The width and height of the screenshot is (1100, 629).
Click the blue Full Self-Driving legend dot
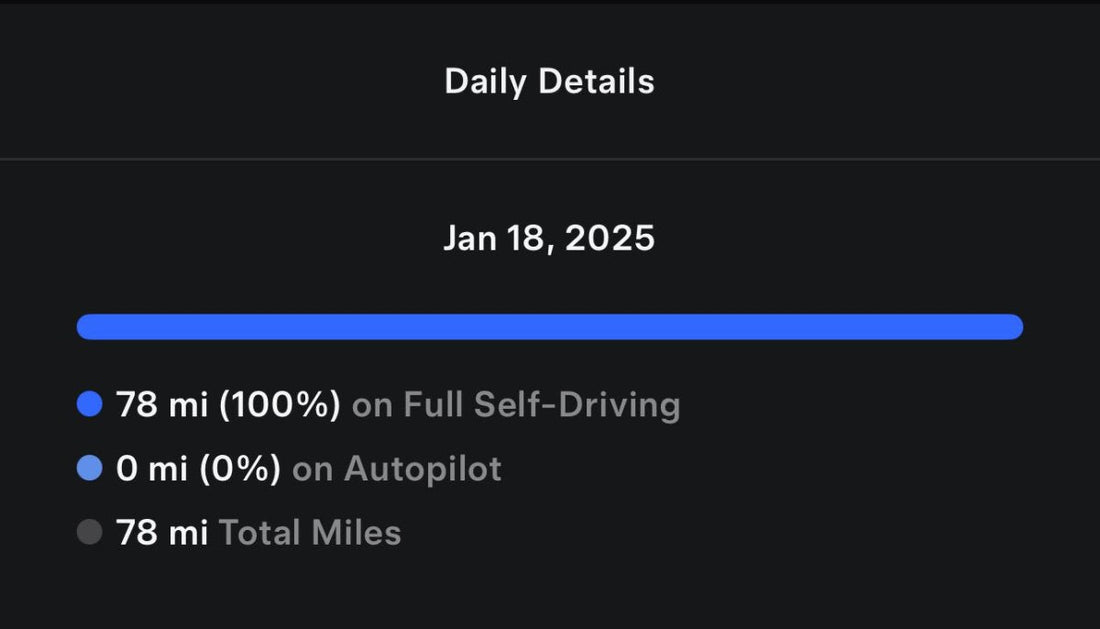coord(90,404)
